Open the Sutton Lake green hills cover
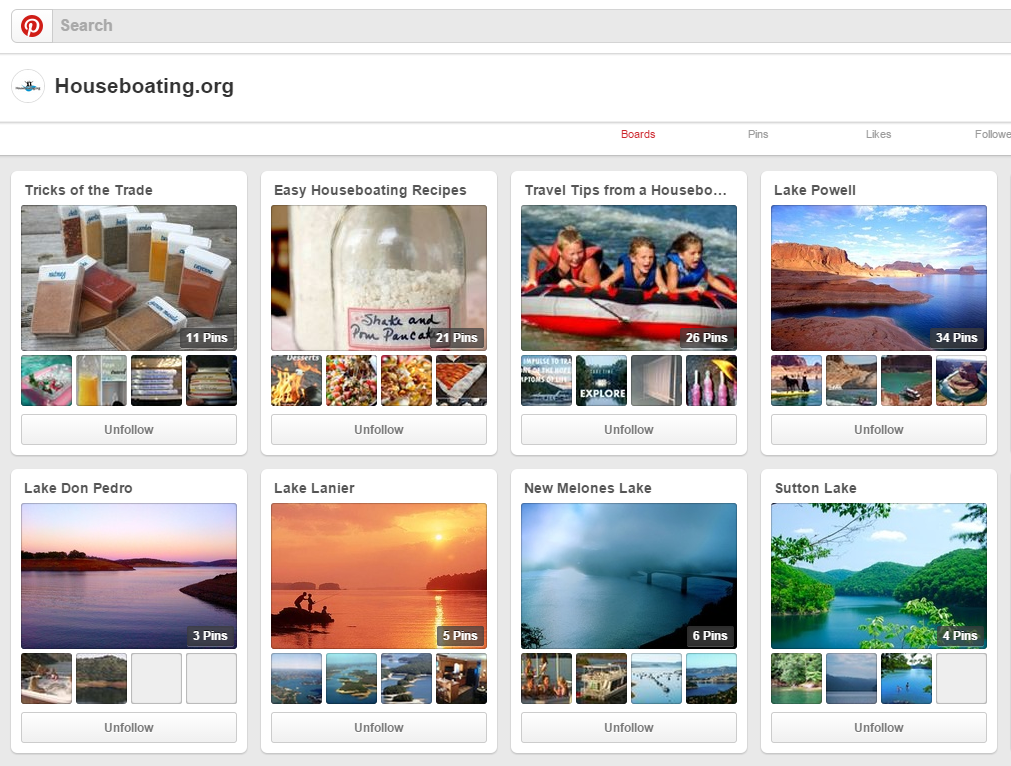The width and height of the screenshot is (1011, 766). pos(879,576)
